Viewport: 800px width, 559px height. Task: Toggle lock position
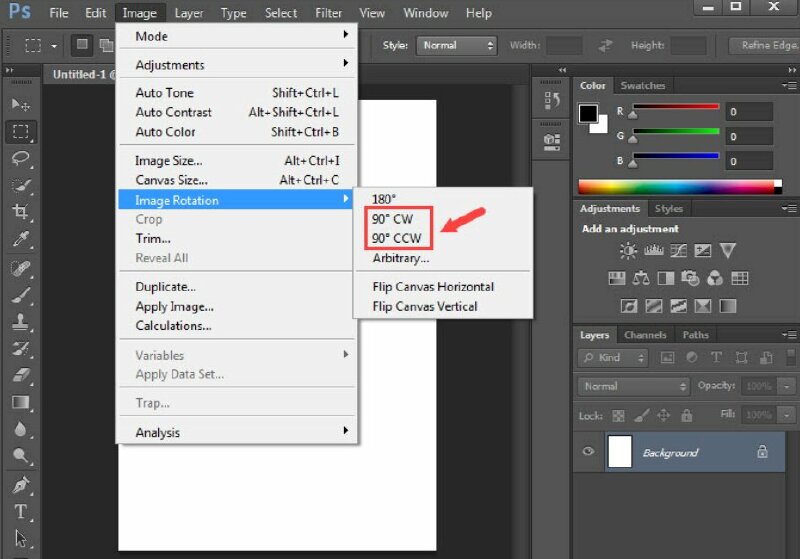click(663, 416)
